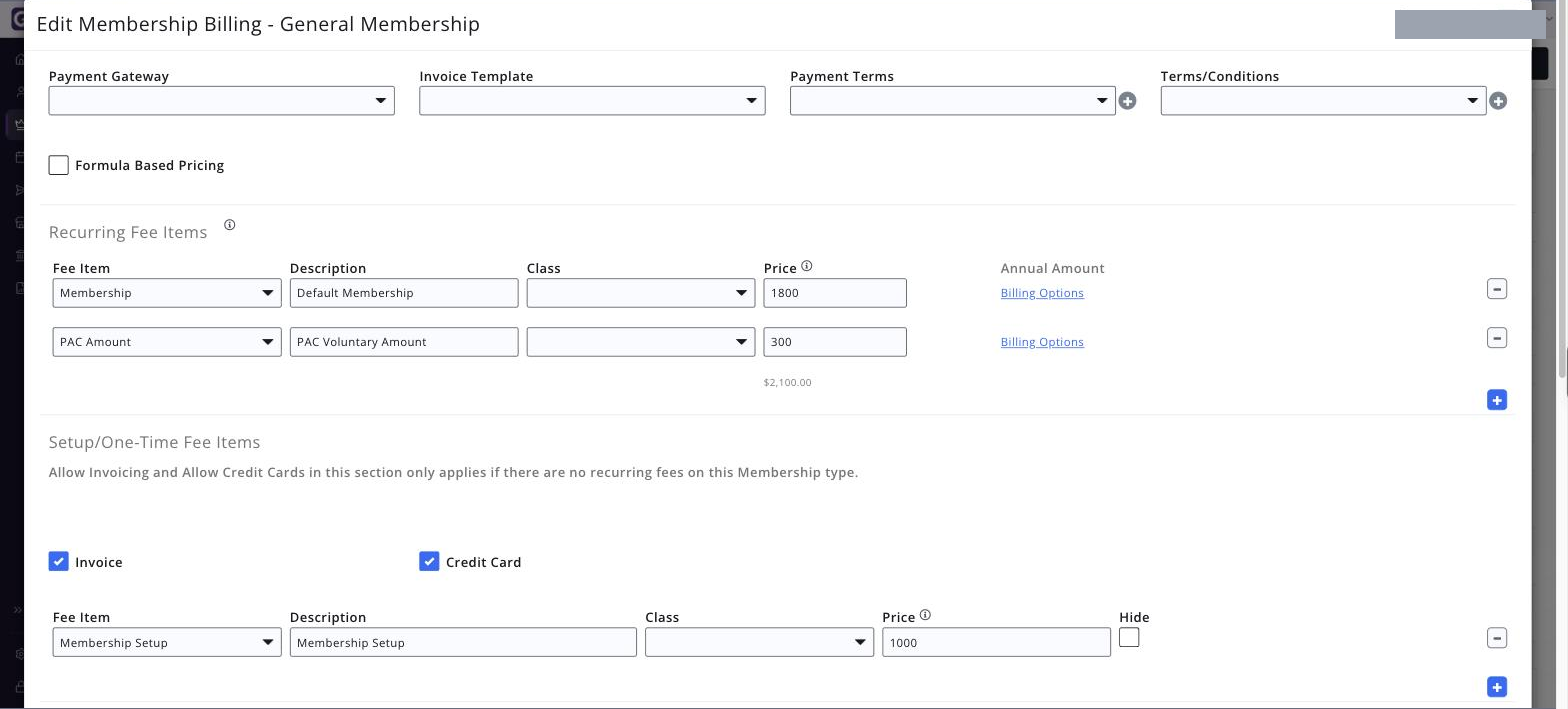Add new Terms/Conditions with plus icon
1568x709 pixels.
coord(1498,101)
